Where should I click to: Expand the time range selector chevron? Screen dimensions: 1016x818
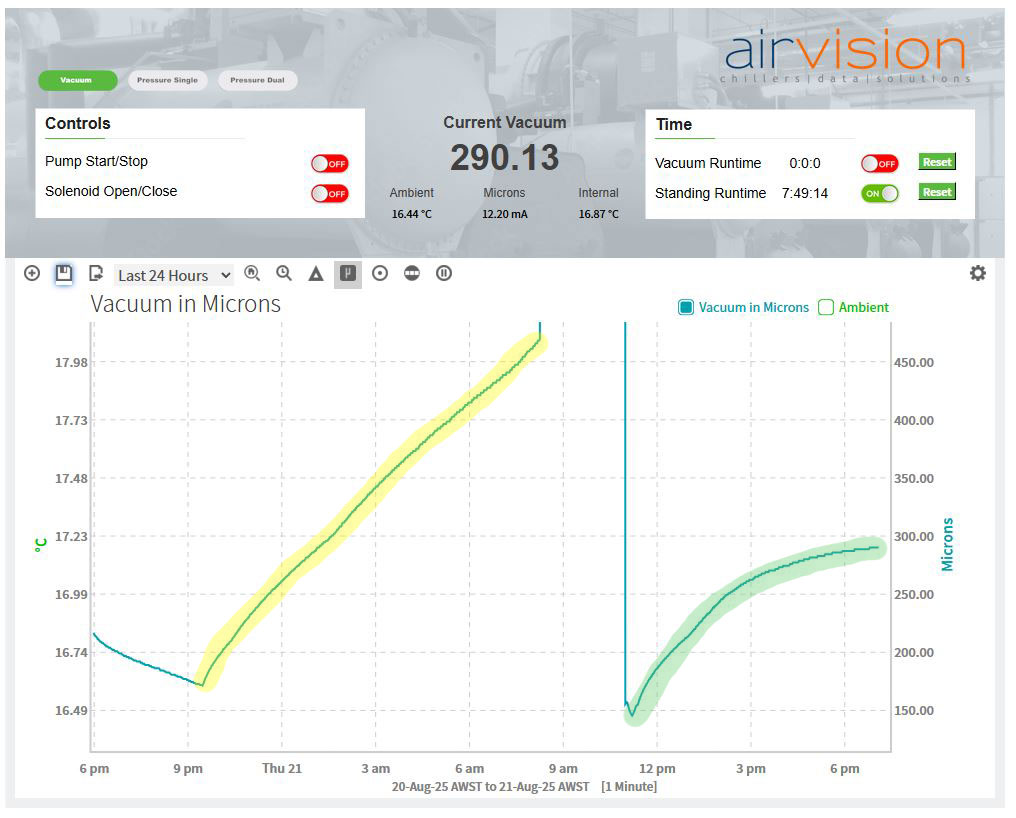(x=225, y=274)
